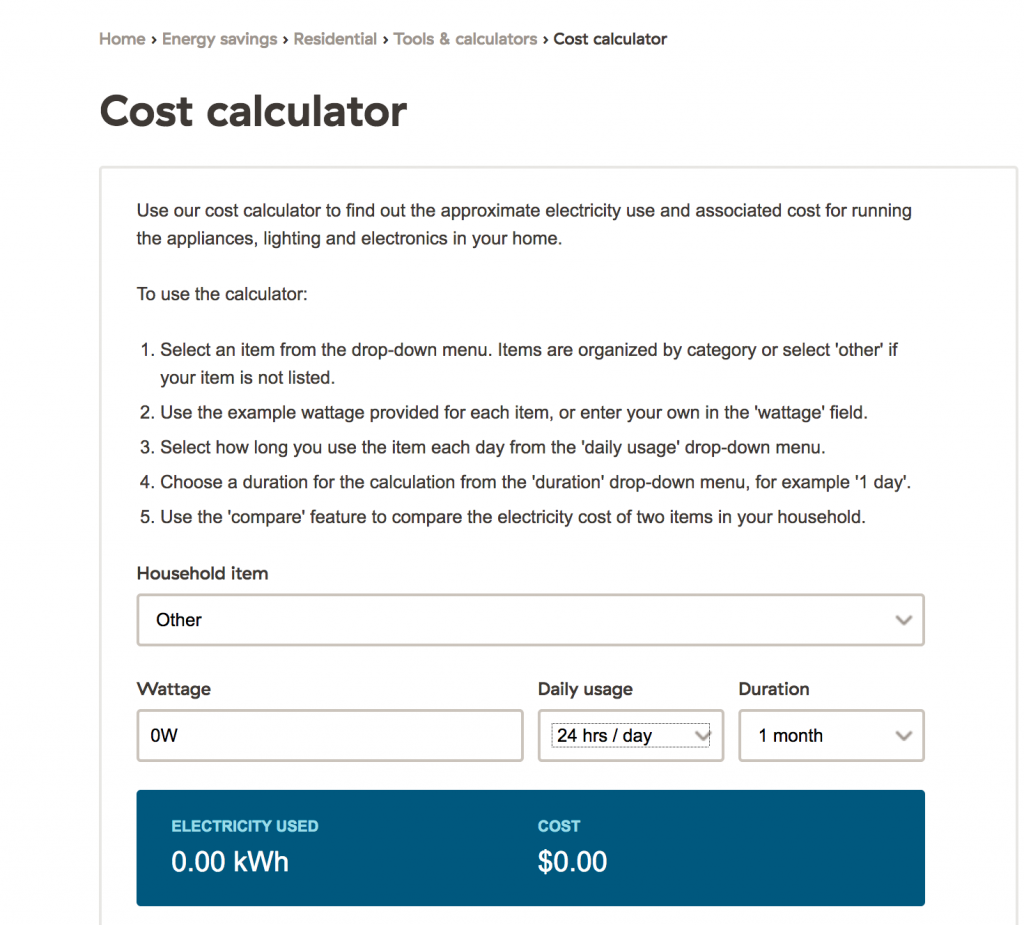Click the Household item field label
The width and height of the screenshot is (1024, 925).
pyautogui.click(x=202, y=574)
